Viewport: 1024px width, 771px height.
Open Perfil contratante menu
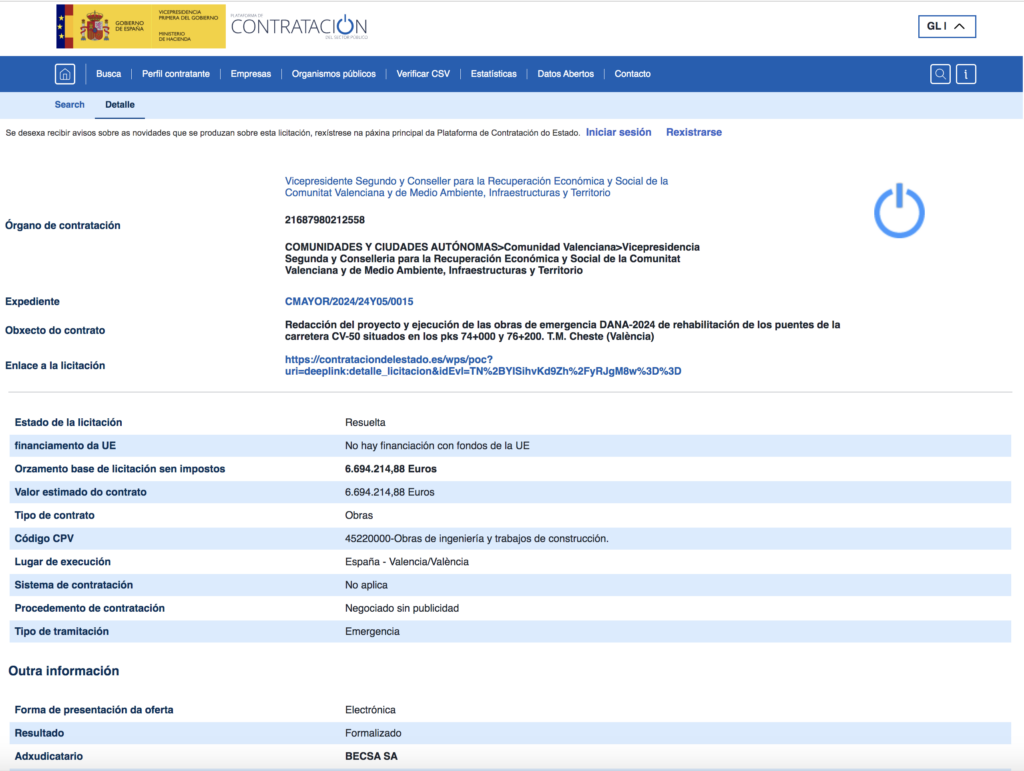(176, 74)
